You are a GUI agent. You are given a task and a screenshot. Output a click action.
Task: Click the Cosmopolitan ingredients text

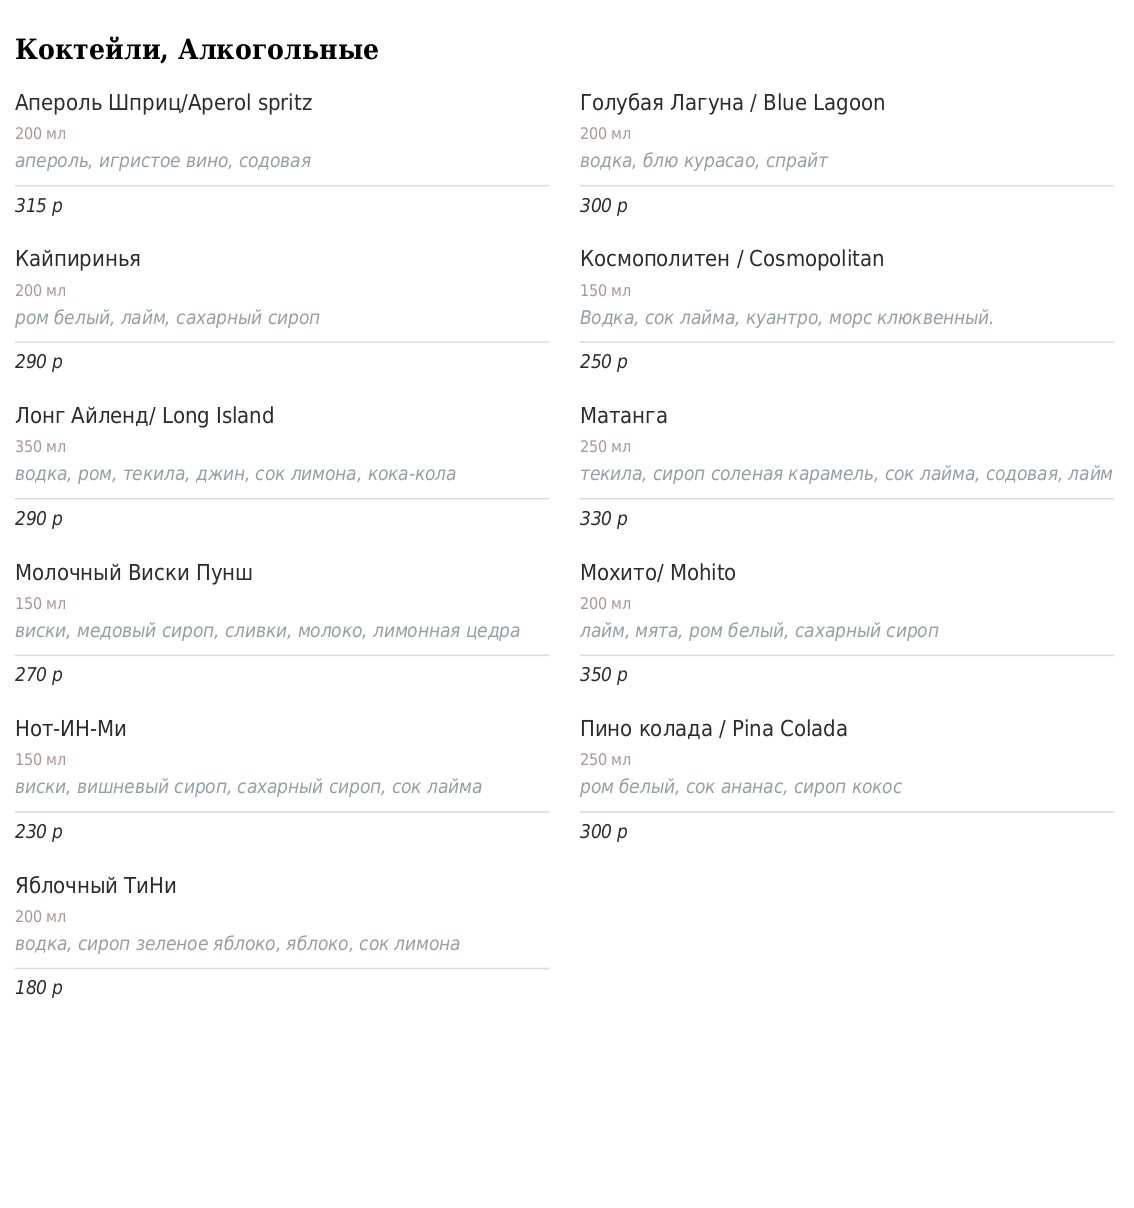pos(787,318)
